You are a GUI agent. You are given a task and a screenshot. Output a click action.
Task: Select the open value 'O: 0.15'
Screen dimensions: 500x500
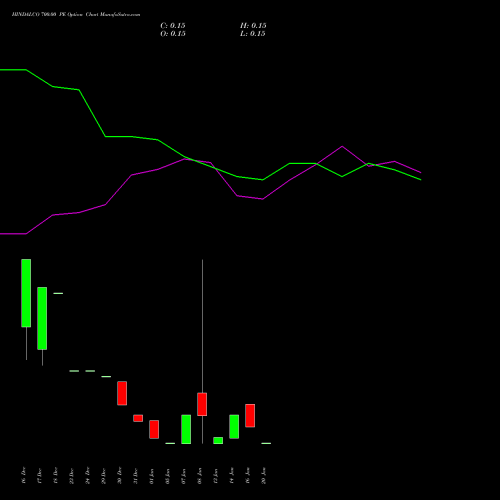(x=173, y=34)
